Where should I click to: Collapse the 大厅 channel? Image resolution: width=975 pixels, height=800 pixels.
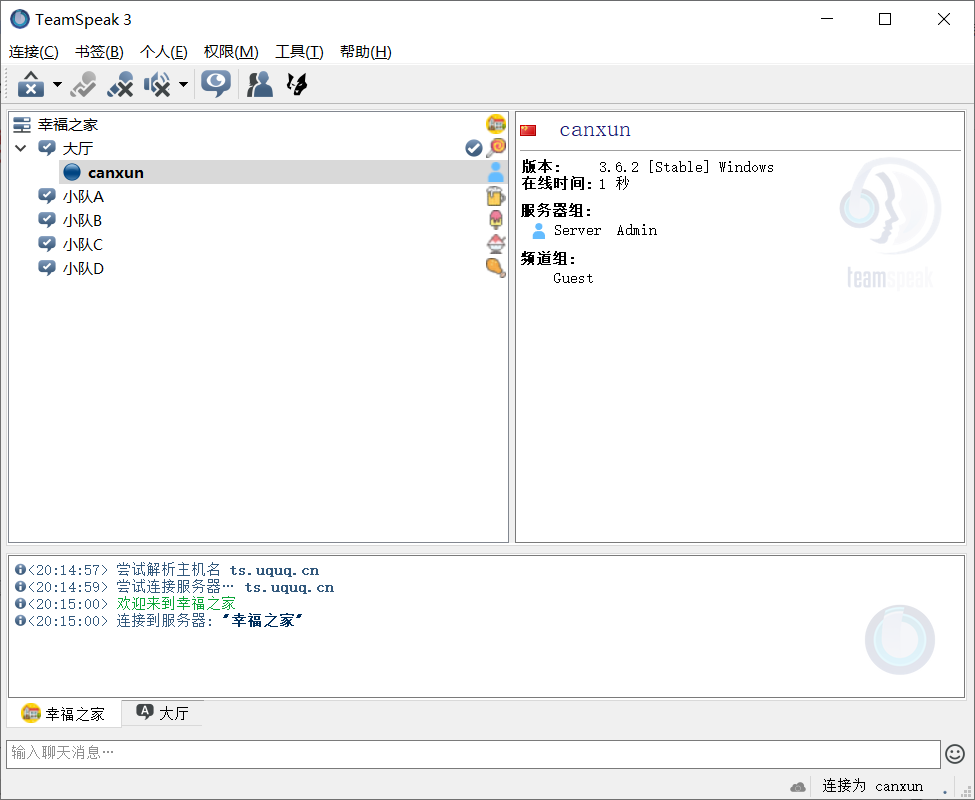[21, 149]
